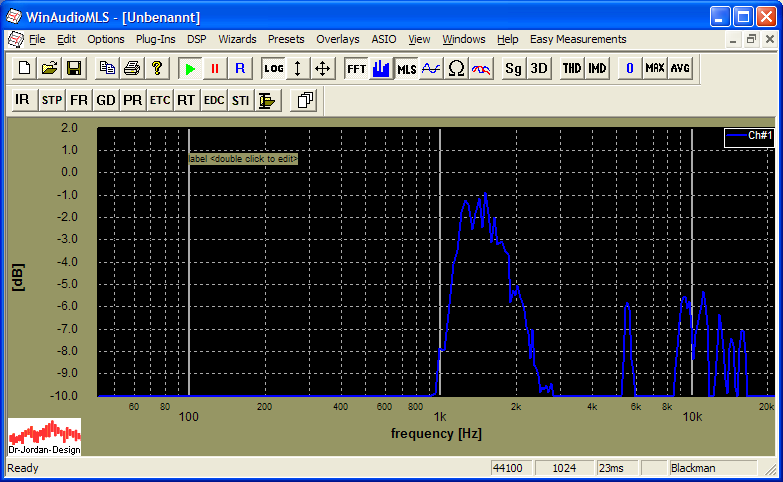The width and height of the screenshot is (783, 482).
Task: Click the yellow label text on graph
Action: (x=243, y=158)
